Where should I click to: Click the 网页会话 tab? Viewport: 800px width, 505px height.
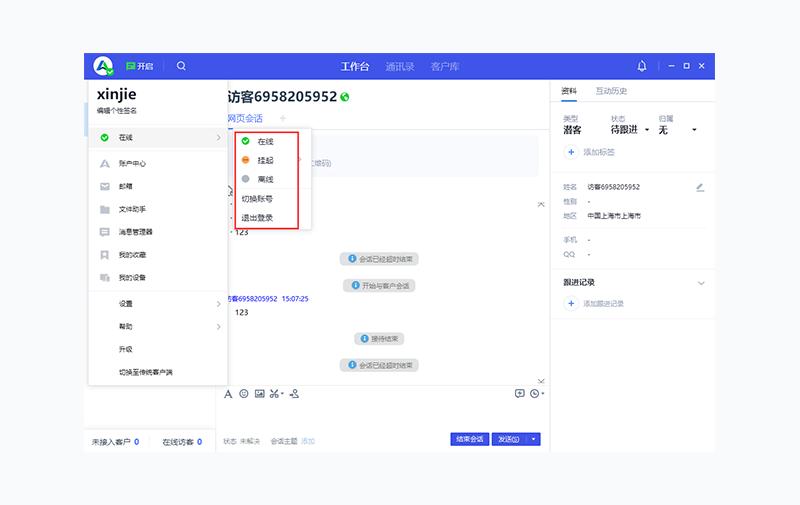(x=245, y=118)
